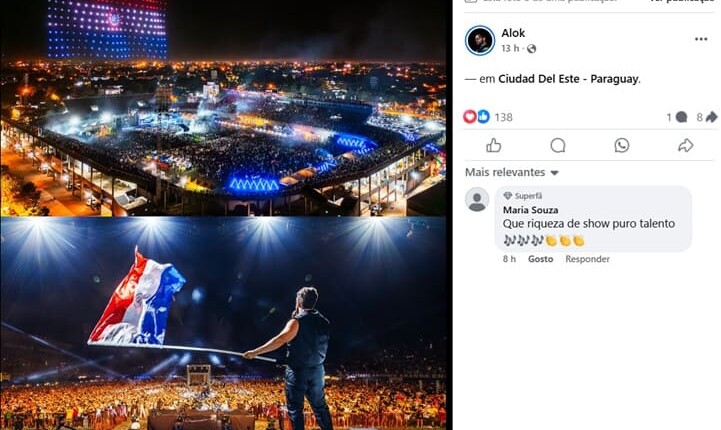The image size is (721, 430).
Task: Click the public audience globe icon
Action: pyautogui.click(x=531, y=49)
